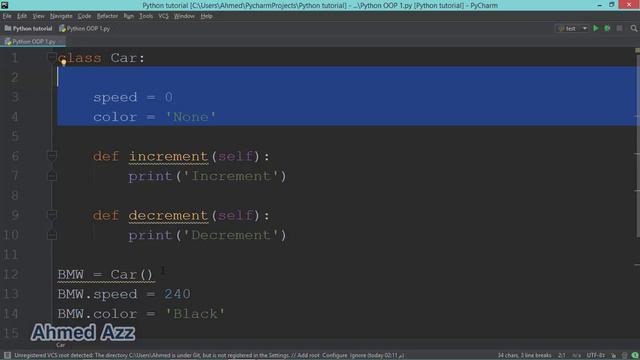Click the print('Increment') statement
Screen dimensions: 640x360
pos(207,176)
